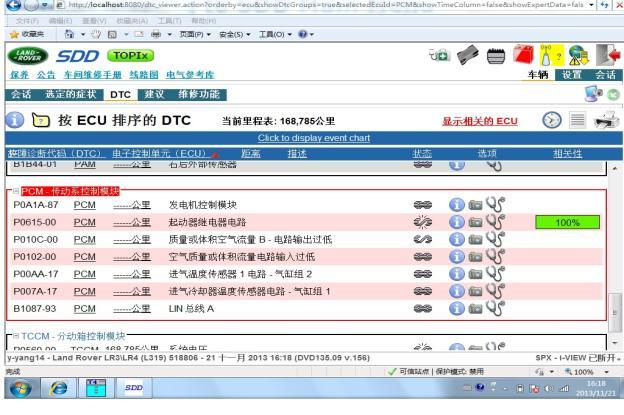
Task: Open info for DTC P0A1A-87
Action: click(x=456, y=205)
